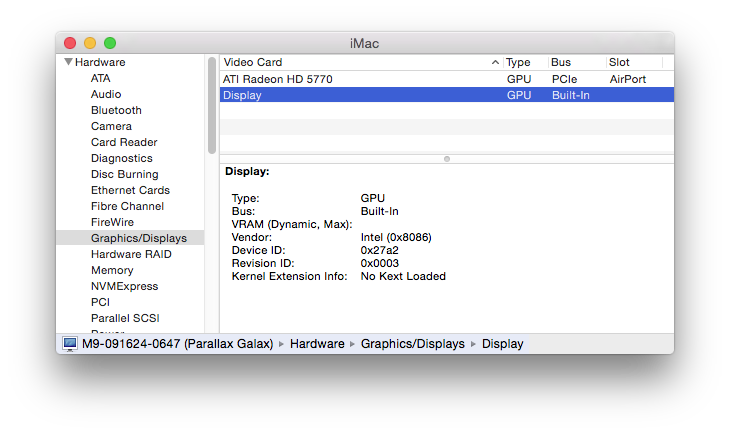Image resolution: width=730 pixels, height=434 pixels.
Task: Collapse the Hardware tree disclosure triangle
Action: tap(68, 62)
